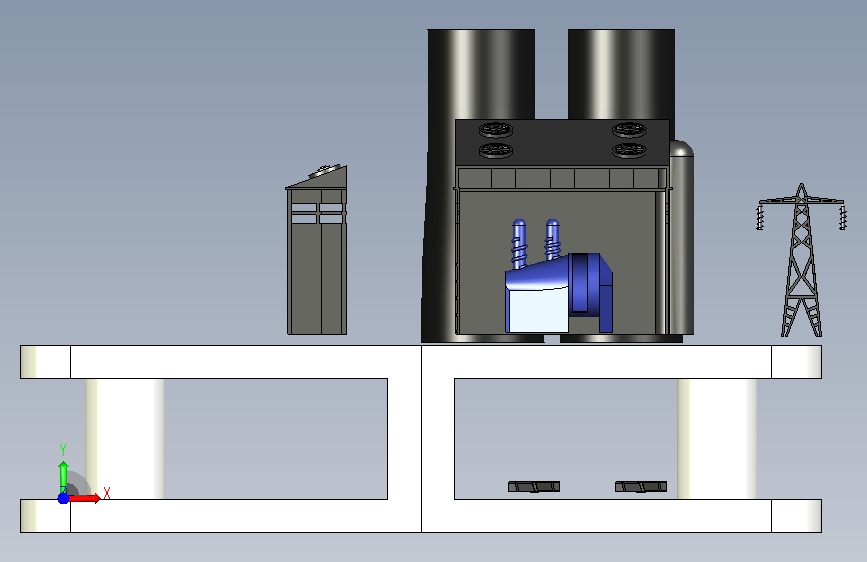Click the top-left roof fan on building
This screenshot has height=562, width=867.
[495, 130]
